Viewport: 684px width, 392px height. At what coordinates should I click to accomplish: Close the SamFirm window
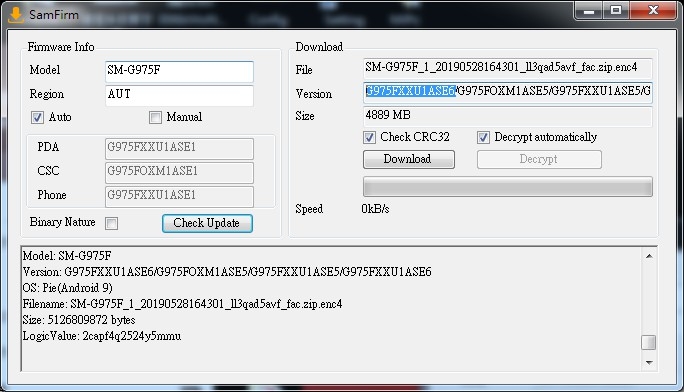[x=653, y=10]
